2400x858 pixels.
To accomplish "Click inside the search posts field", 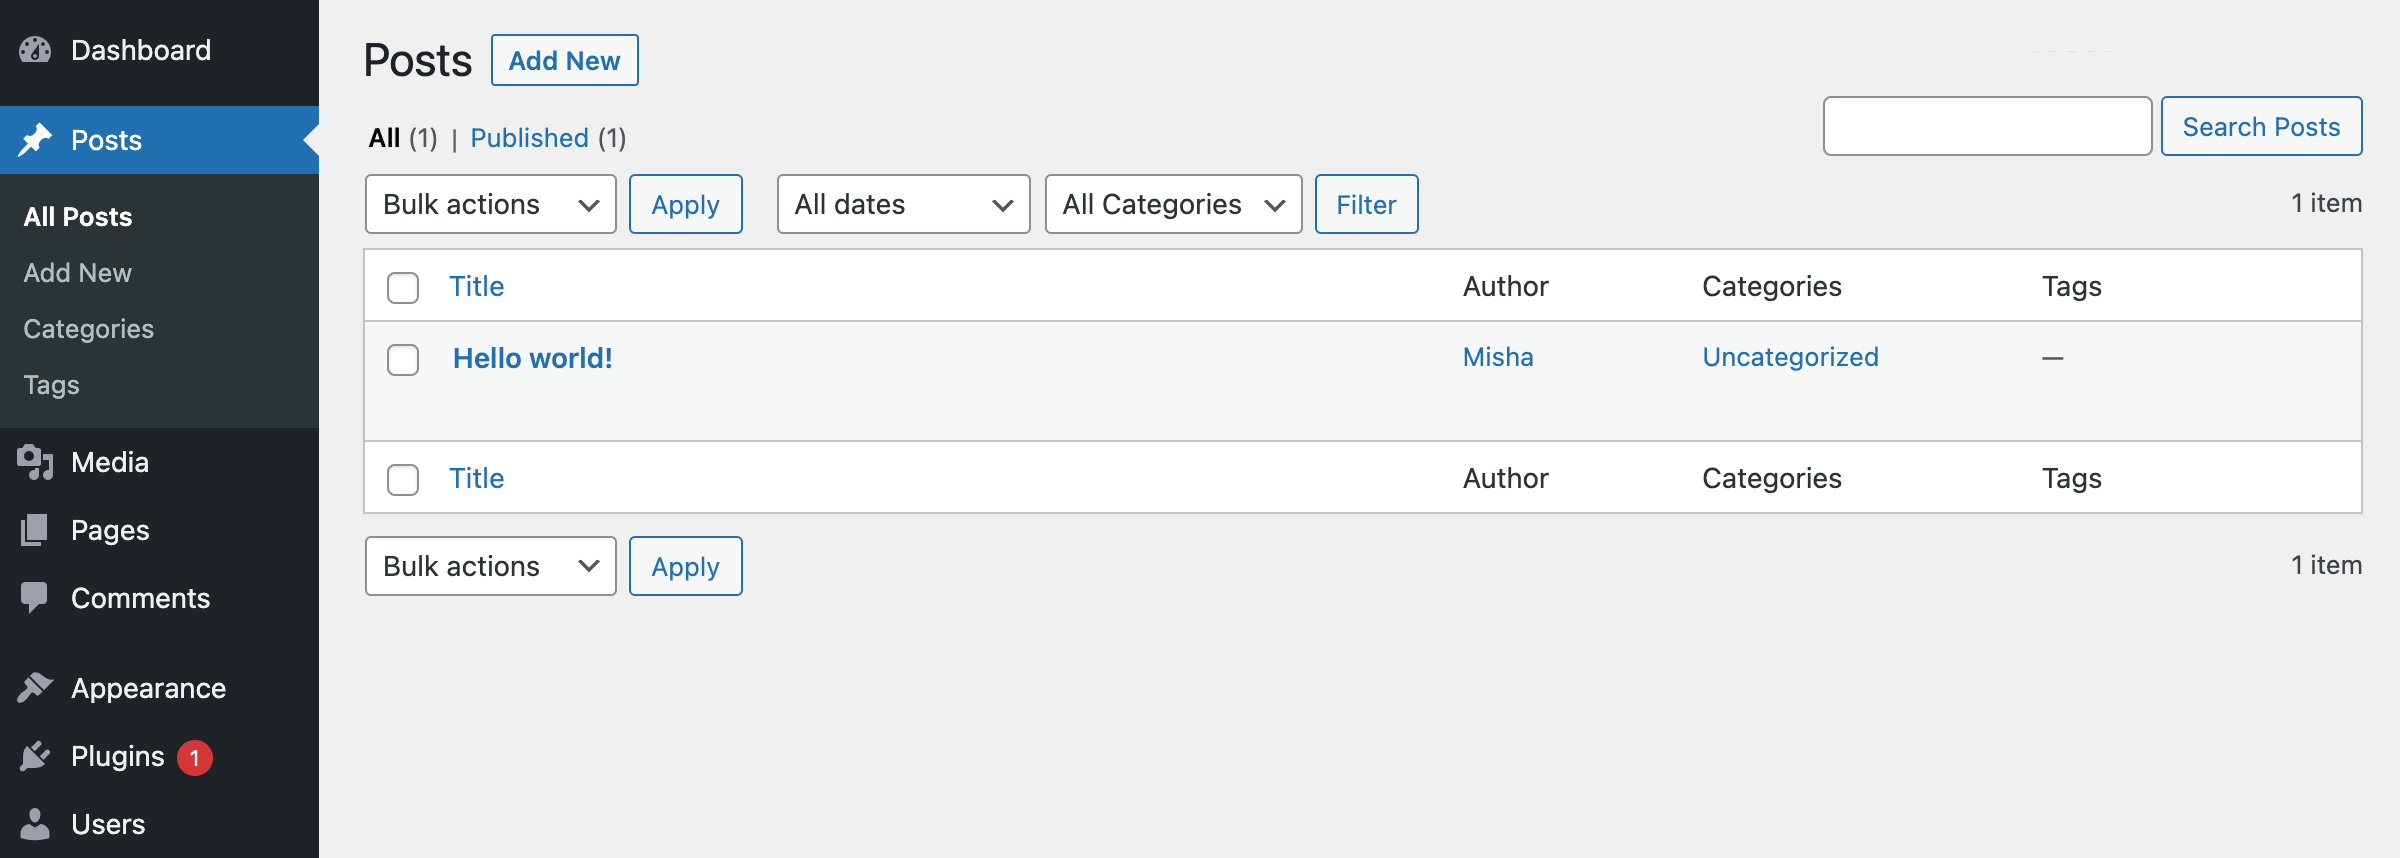I will click(x=1987, y=126).
